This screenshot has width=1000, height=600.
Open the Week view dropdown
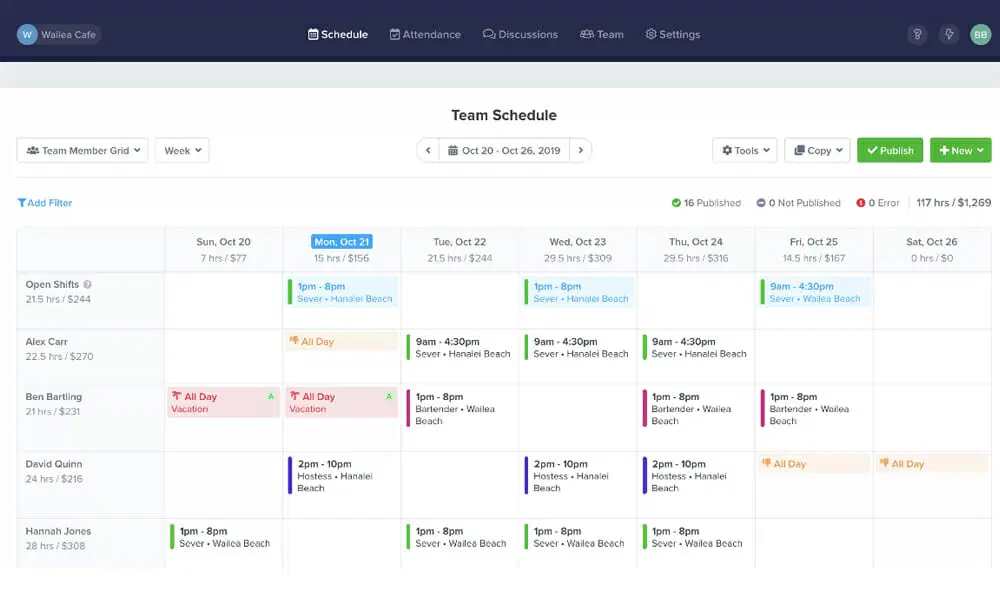(x=182, y=150)
